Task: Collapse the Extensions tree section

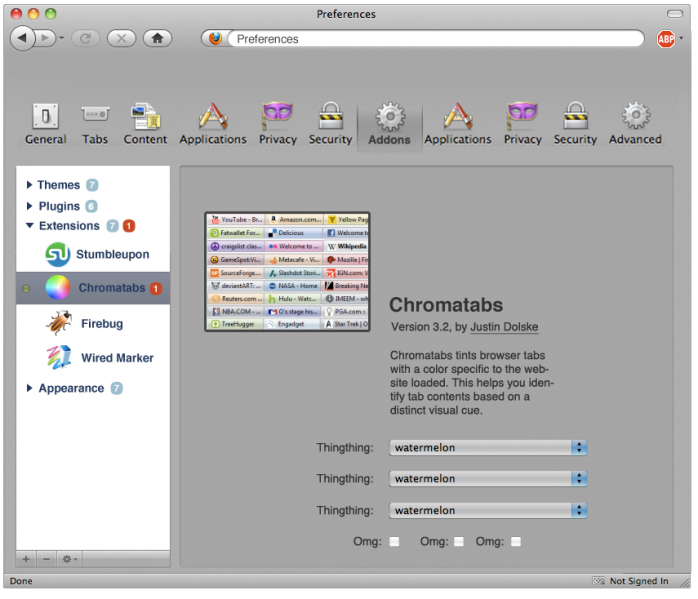Action: coord(30,226)
